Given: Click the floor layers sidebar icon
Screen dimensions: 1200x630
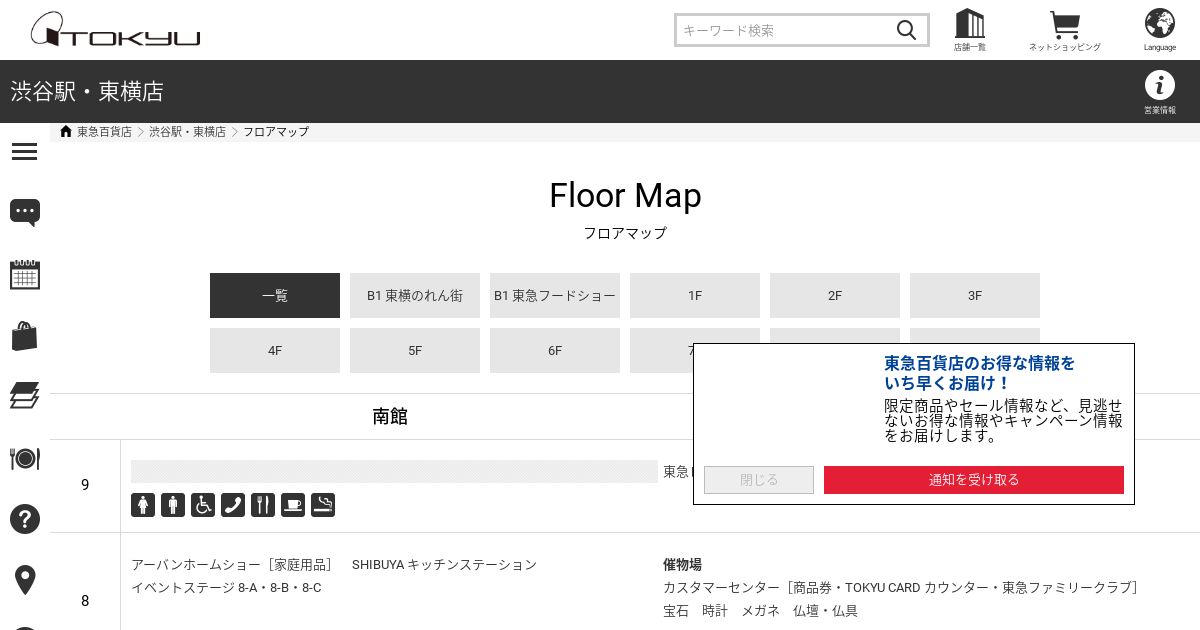Looking at the screenshot, I should pos(25,396).
